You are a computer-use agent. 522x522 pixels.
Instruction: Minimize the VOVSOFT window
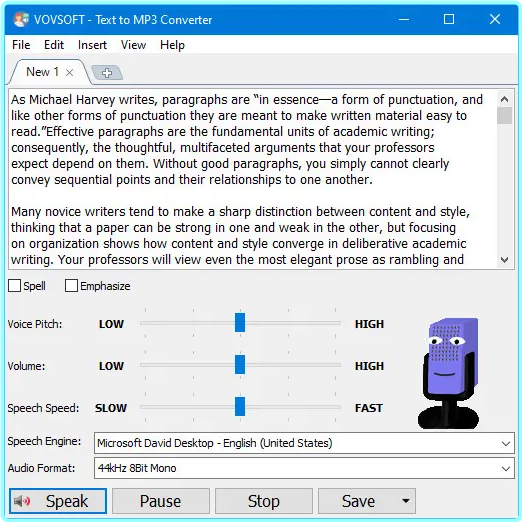tap(404, 19)
